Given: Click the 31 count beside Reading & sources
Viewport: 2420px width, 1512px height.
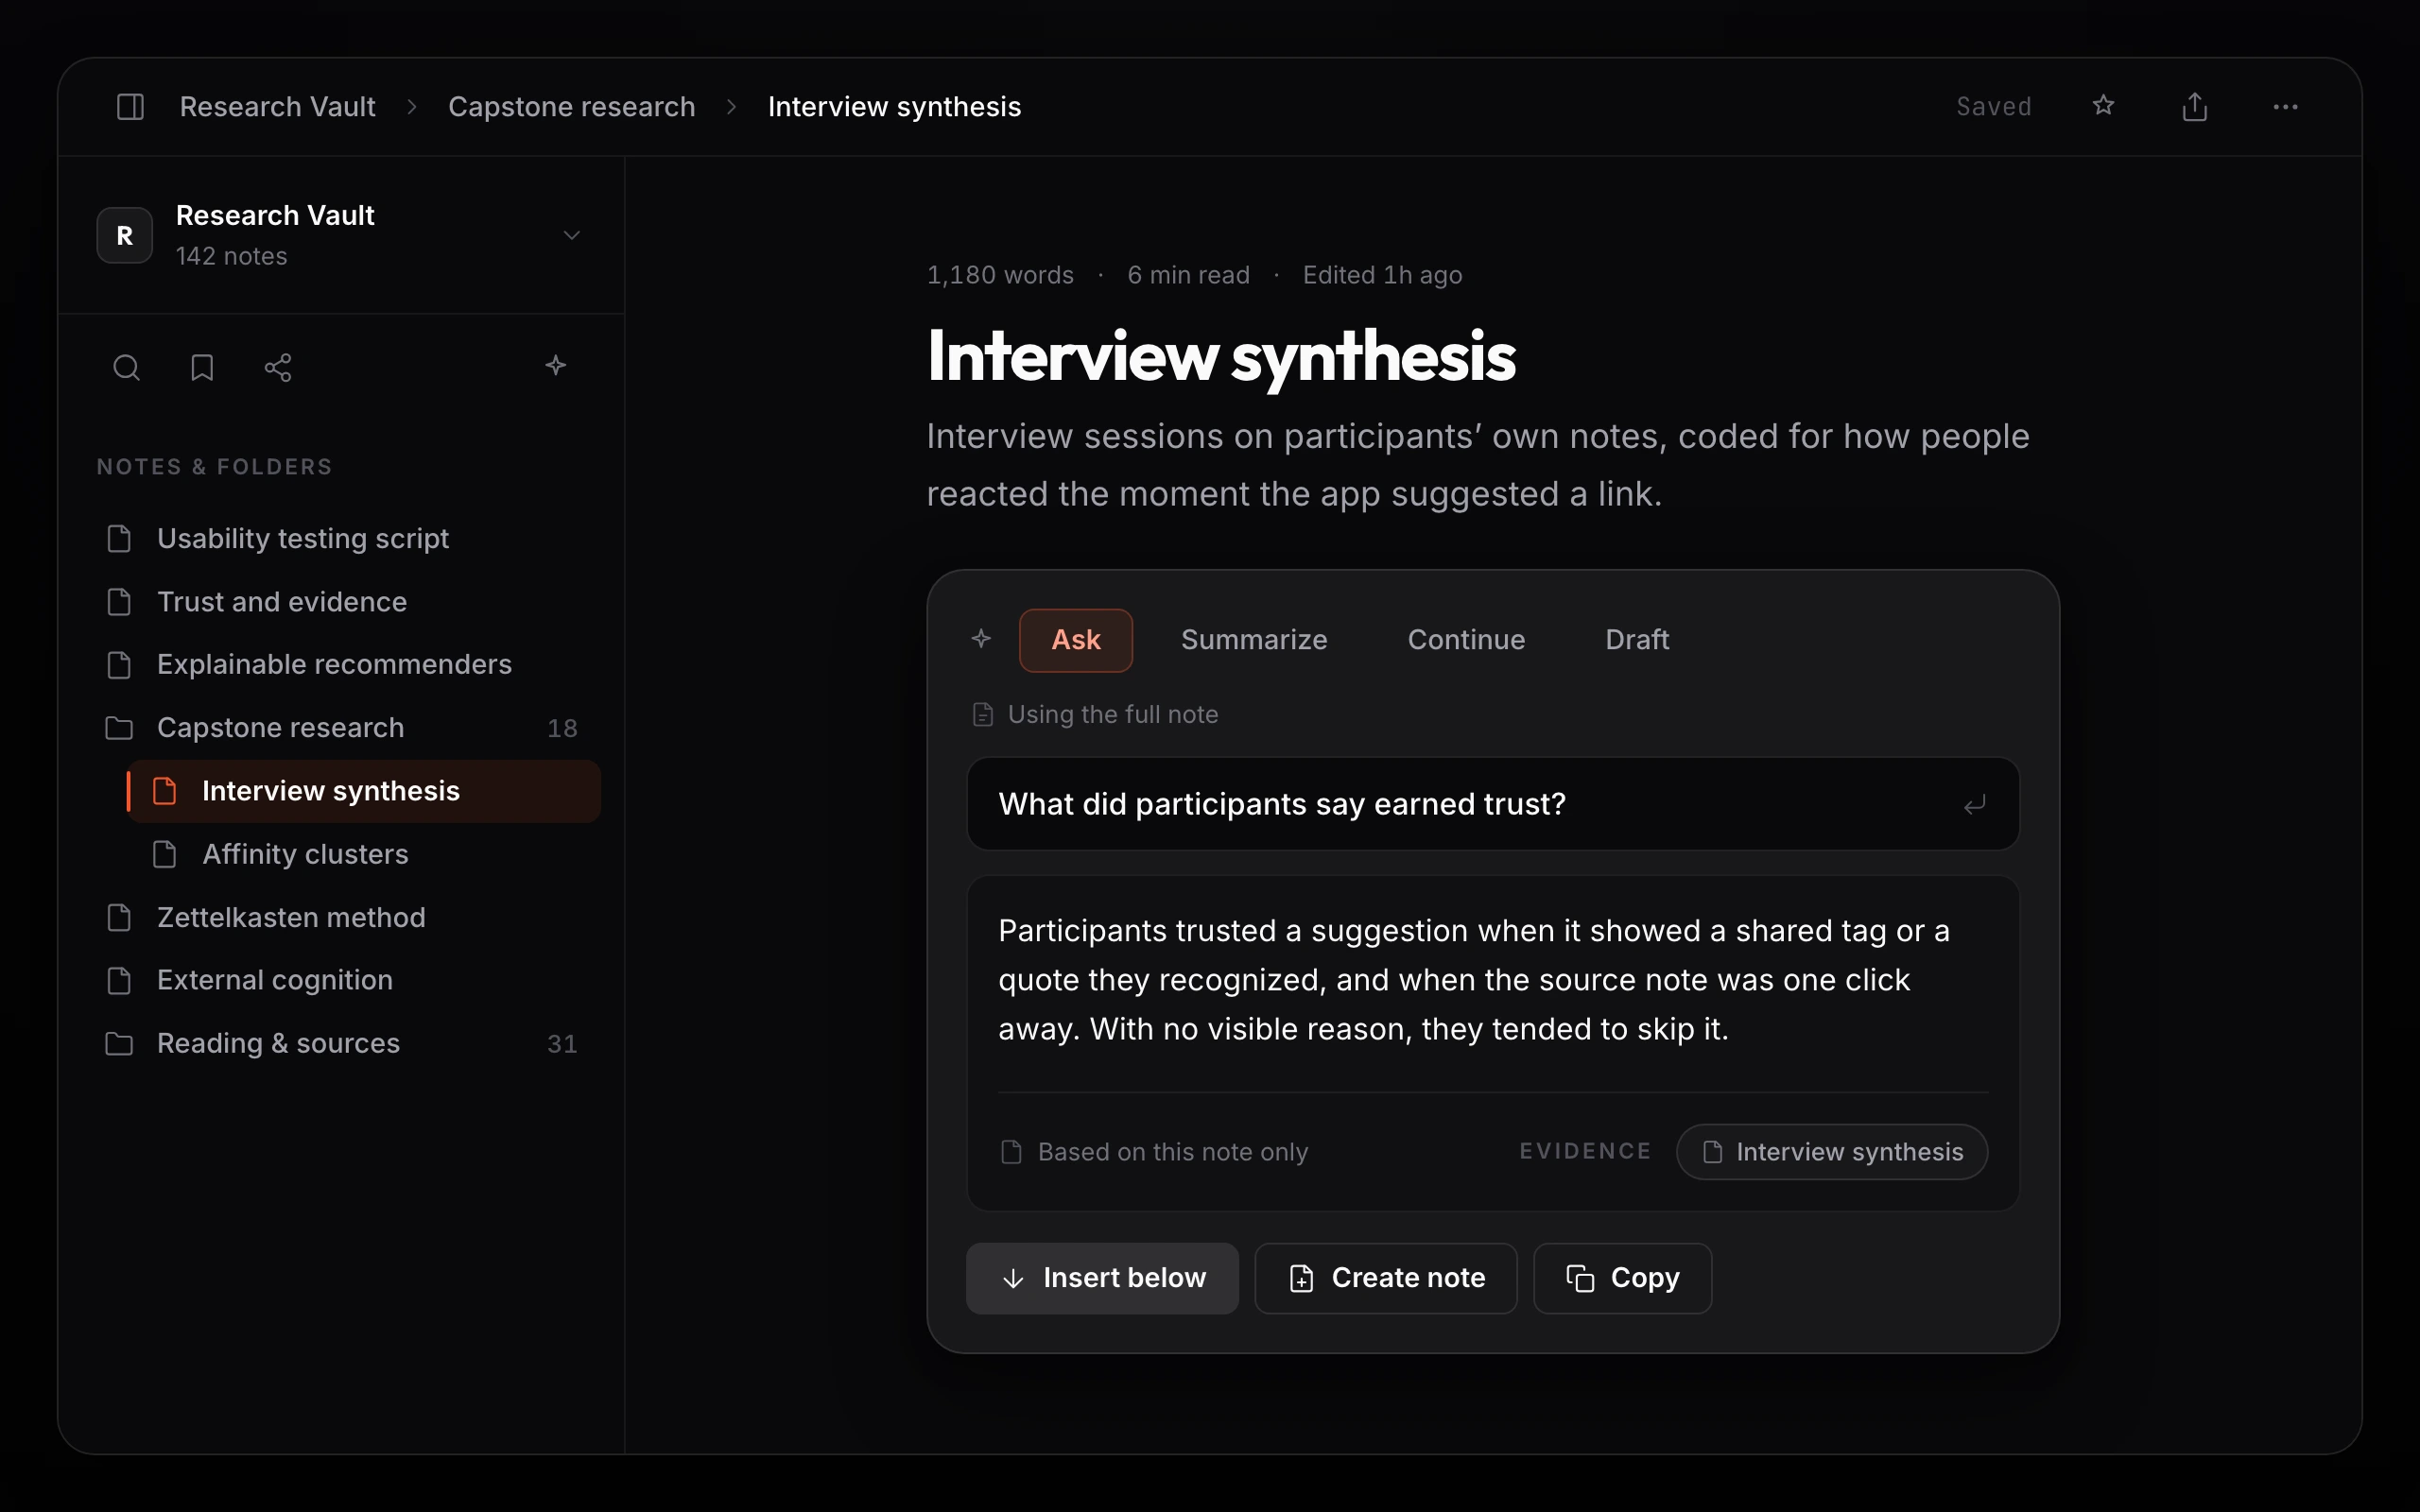Looking at the screenshot, I should [562, 1044].
